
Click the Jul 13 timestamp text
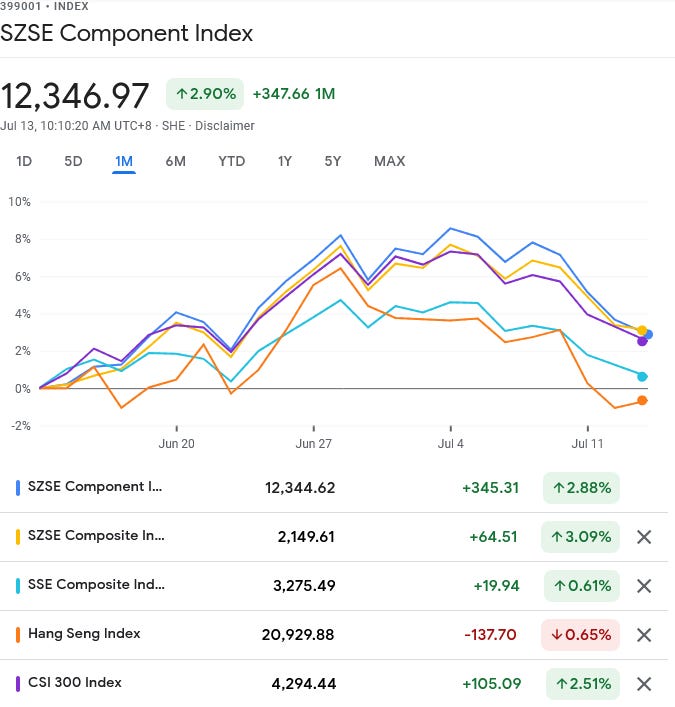pyautogui.click(x=76, y=126)
